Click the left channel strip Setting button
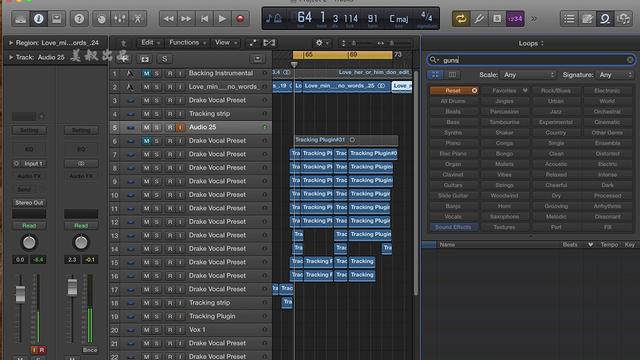Screen dimensions: 640x360 pos(29,131)
